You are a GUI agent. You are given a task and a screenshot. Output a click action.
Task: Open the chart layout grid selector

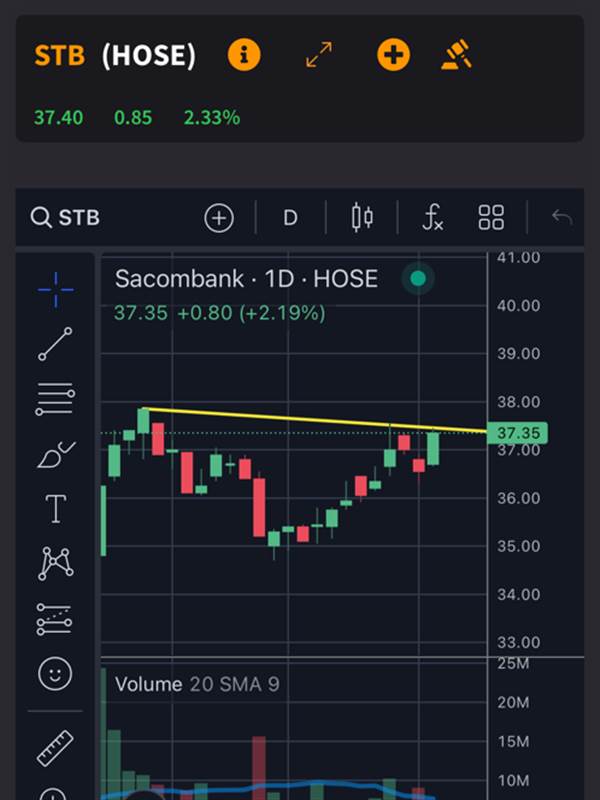(x=491, y=218)
